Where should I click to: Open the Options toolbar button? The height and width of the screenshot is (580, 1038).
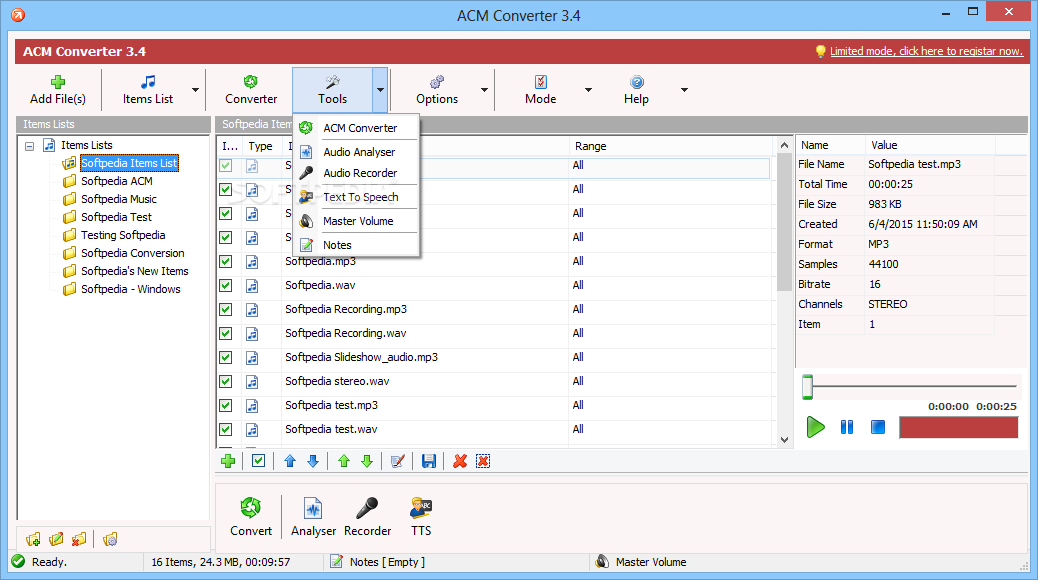pos(437,90)
